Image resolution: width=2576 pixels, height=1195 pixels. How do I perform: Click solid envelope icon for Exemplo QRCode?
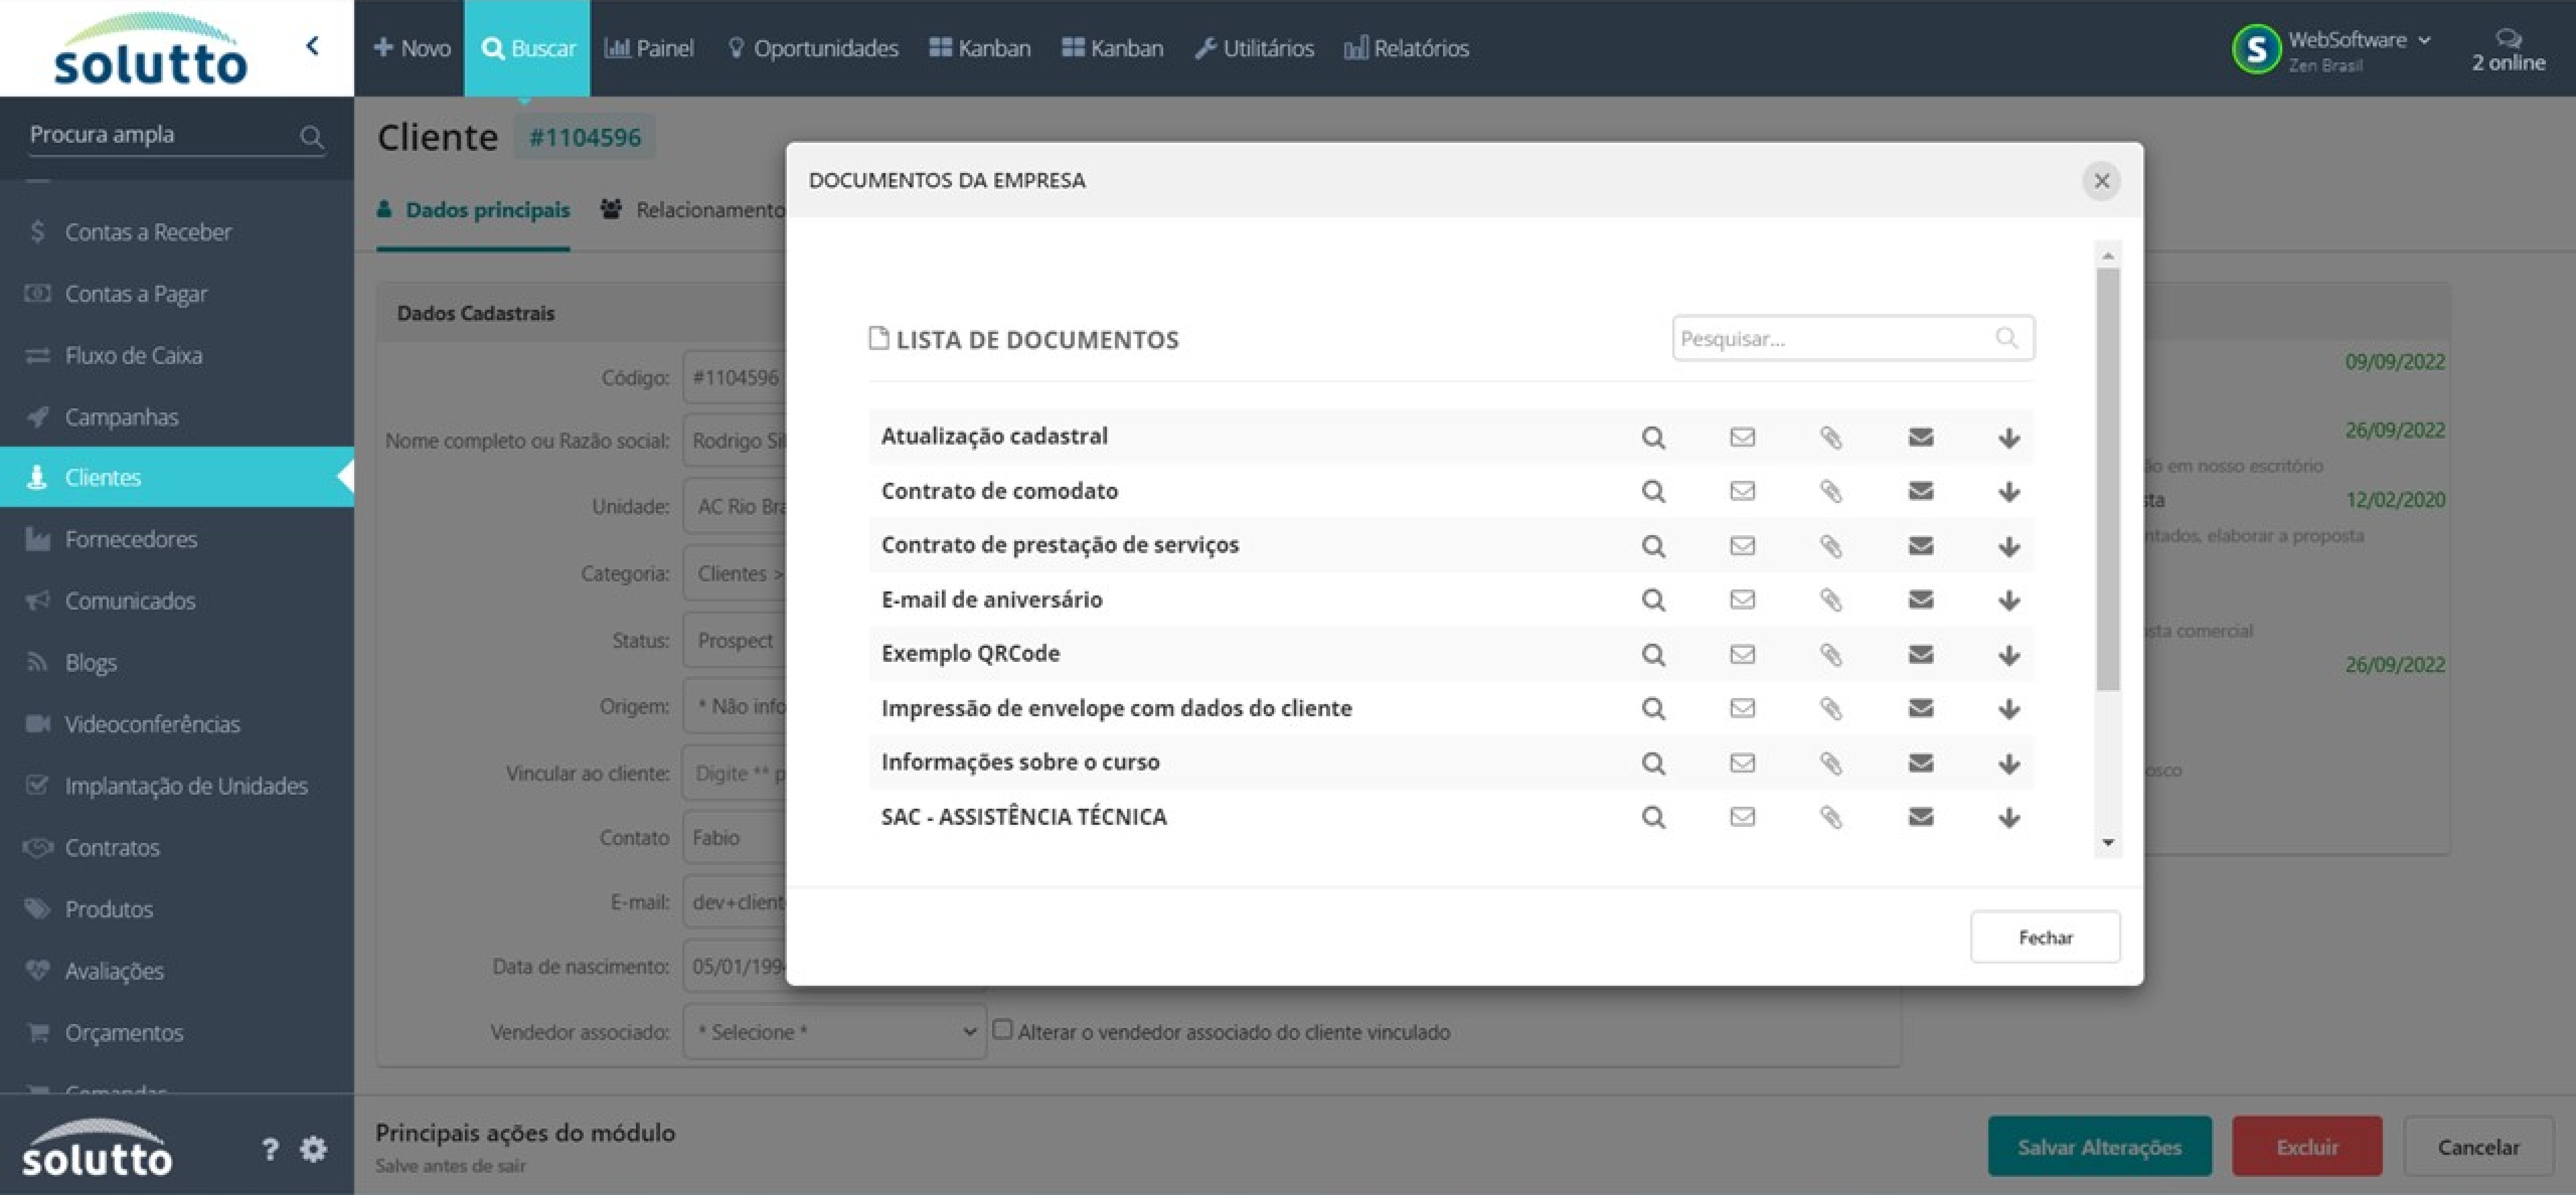click(x=1920, y=655)
